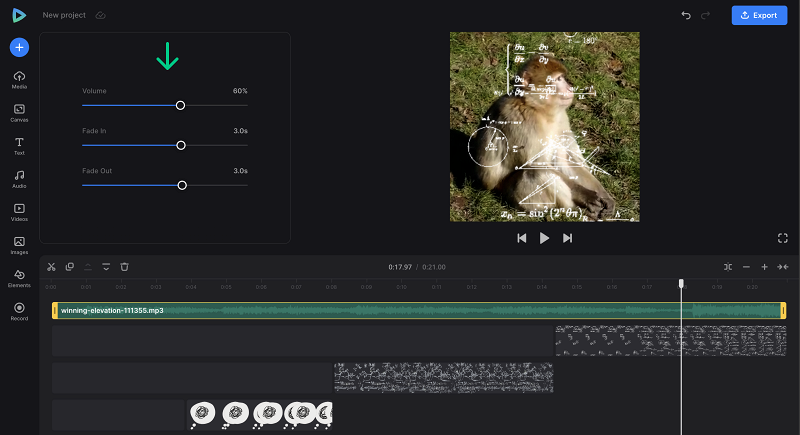
Task: Play the video preview
Action: [x=544, y=238]
